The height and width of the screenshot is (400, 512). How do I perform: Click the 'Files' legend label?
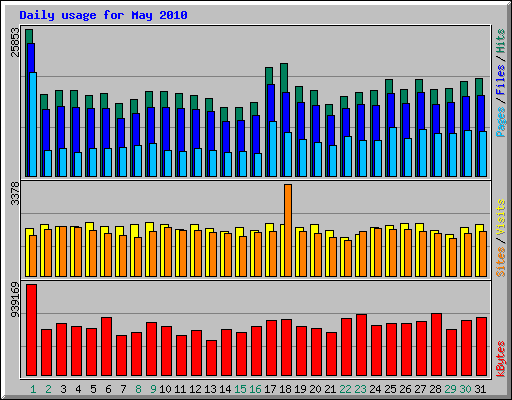(x=501, y=80)
